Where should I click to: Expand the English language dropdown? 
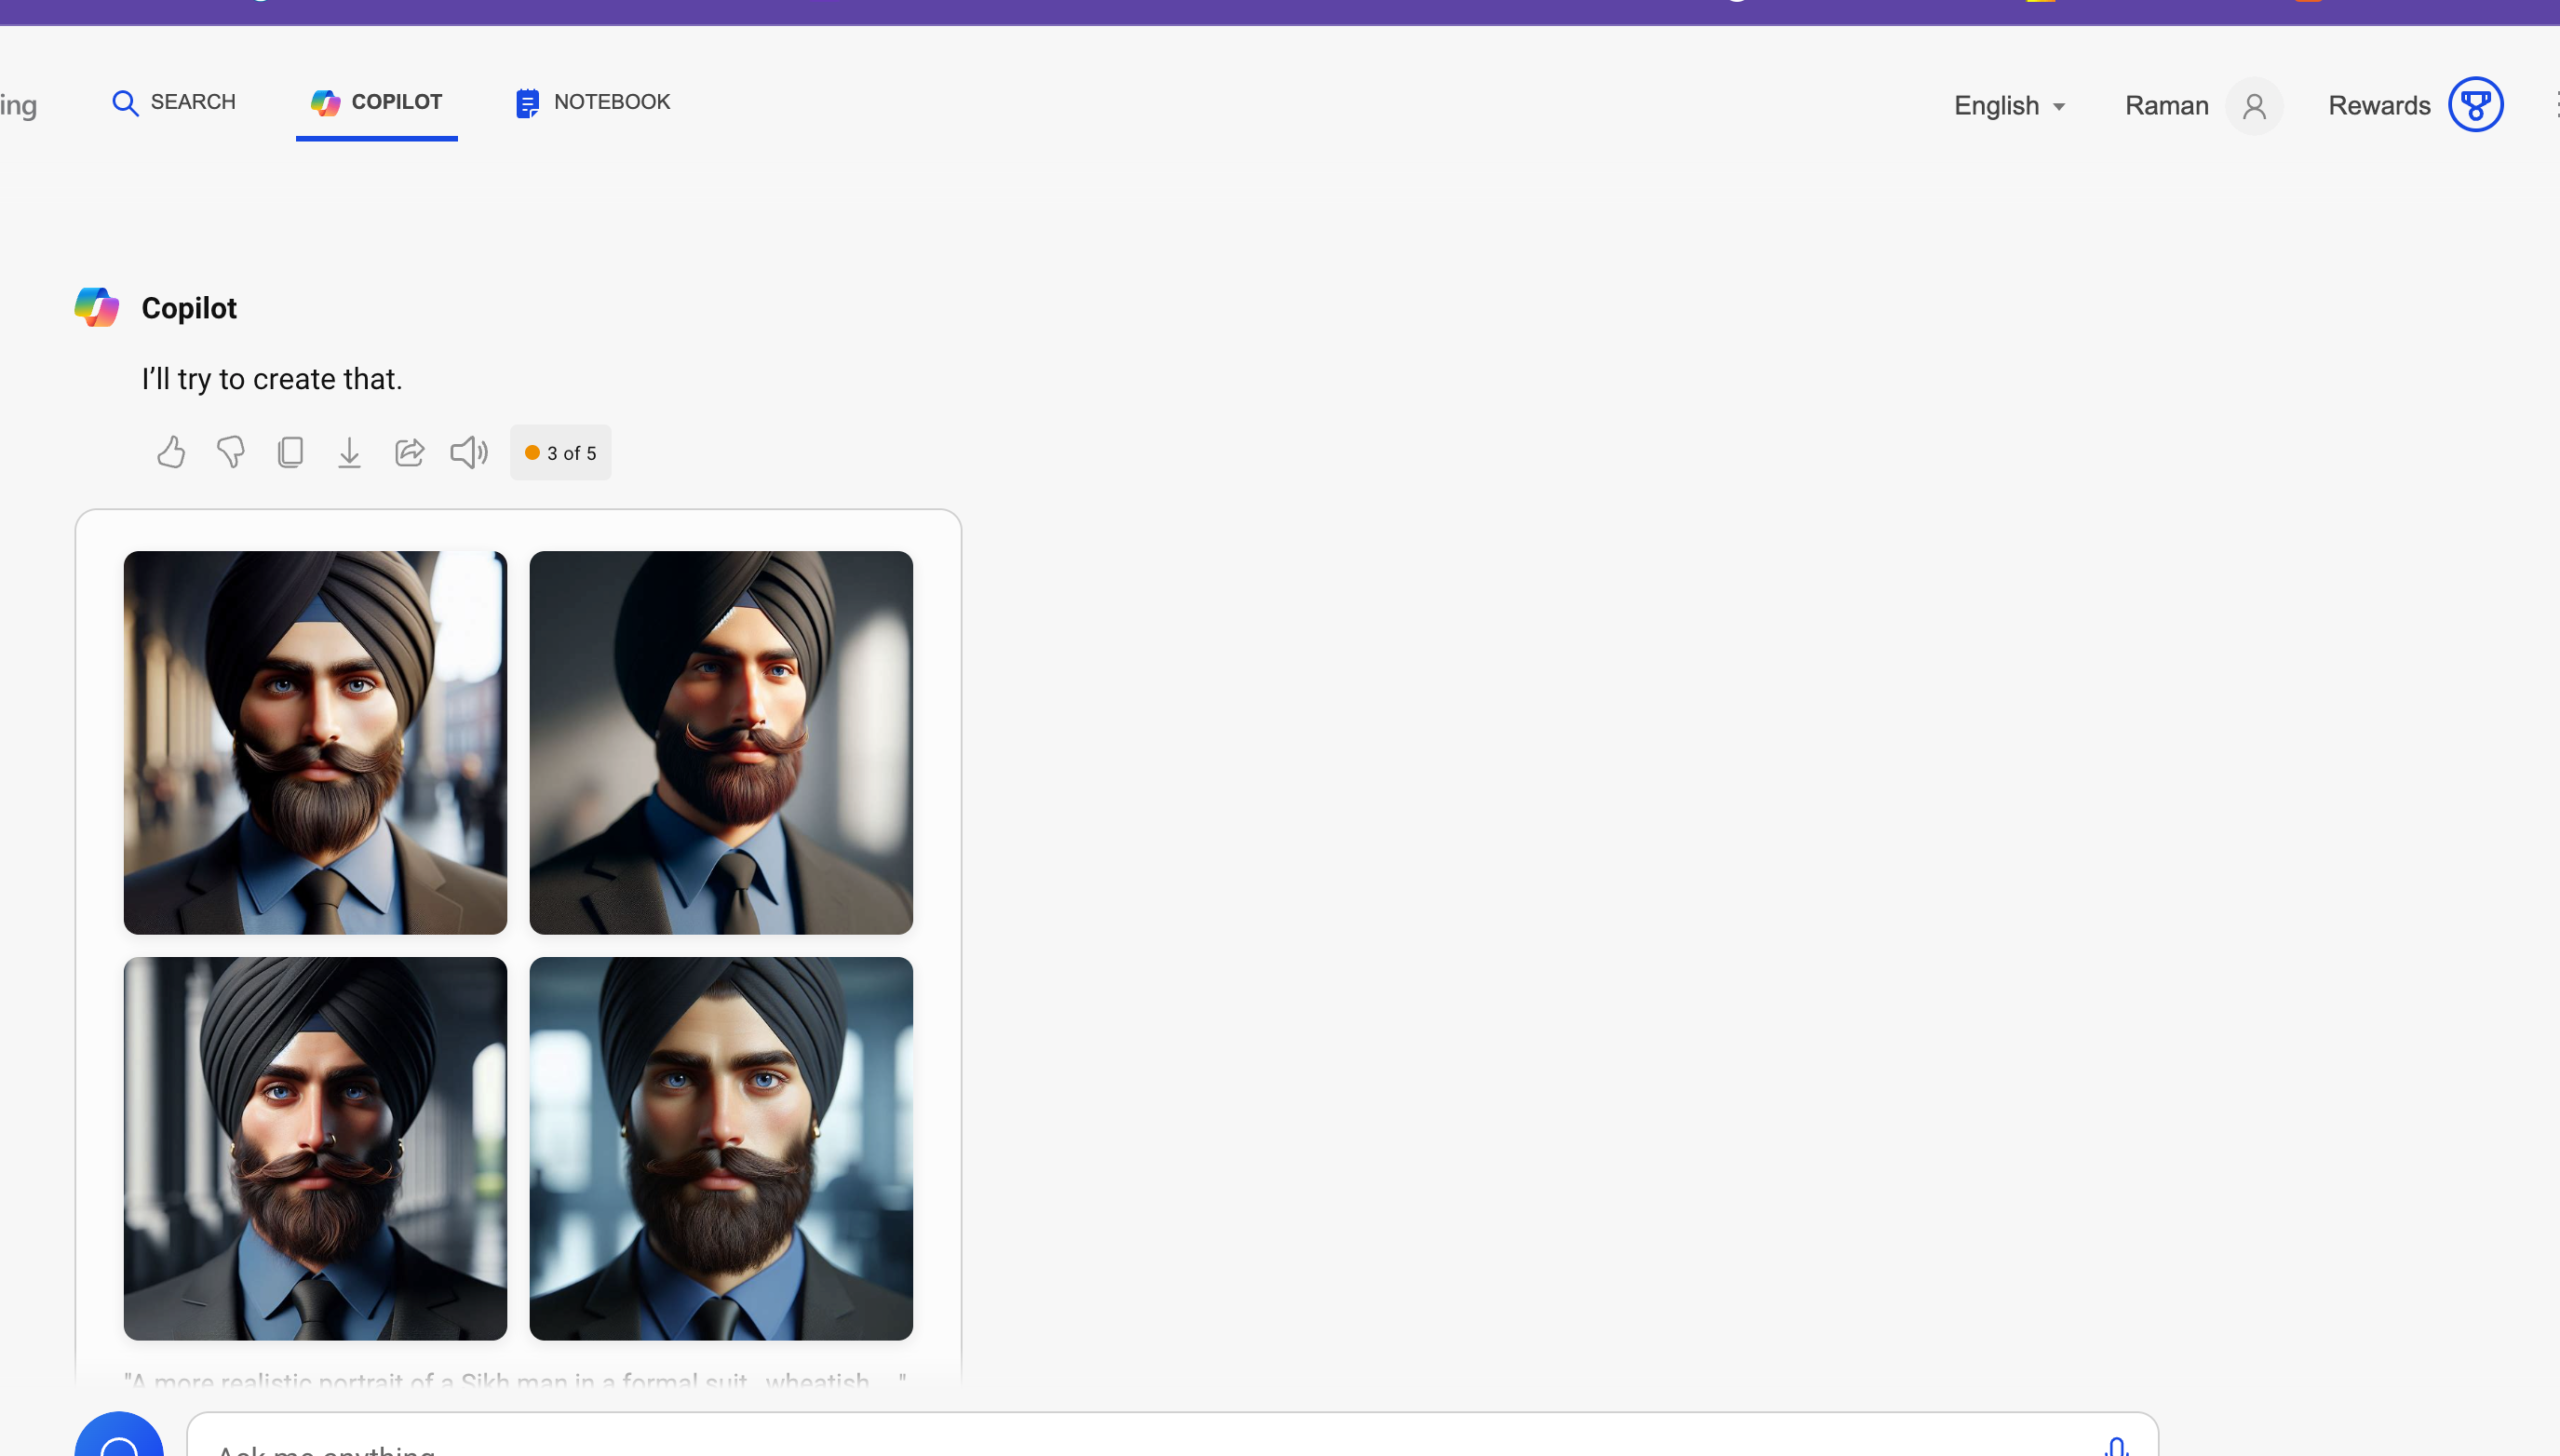point(2010,106)
